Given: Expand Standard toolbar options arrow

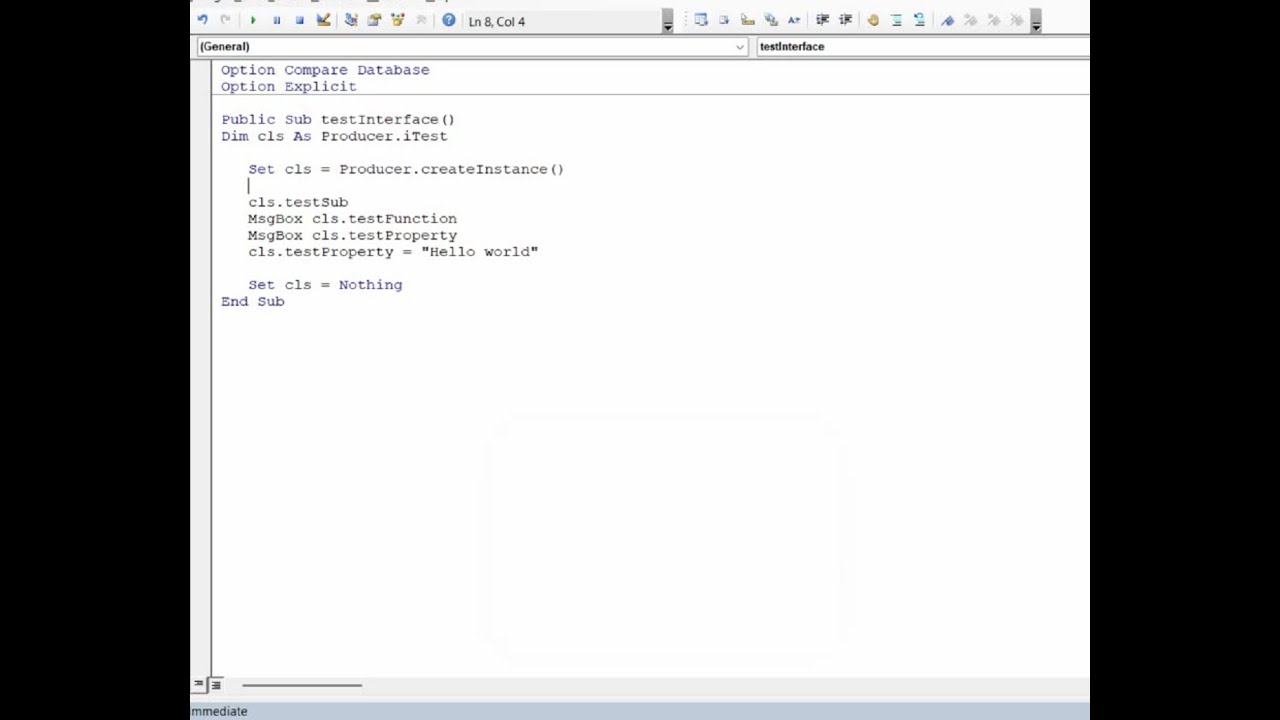Looking at the screenshot, I should point(667,21).
